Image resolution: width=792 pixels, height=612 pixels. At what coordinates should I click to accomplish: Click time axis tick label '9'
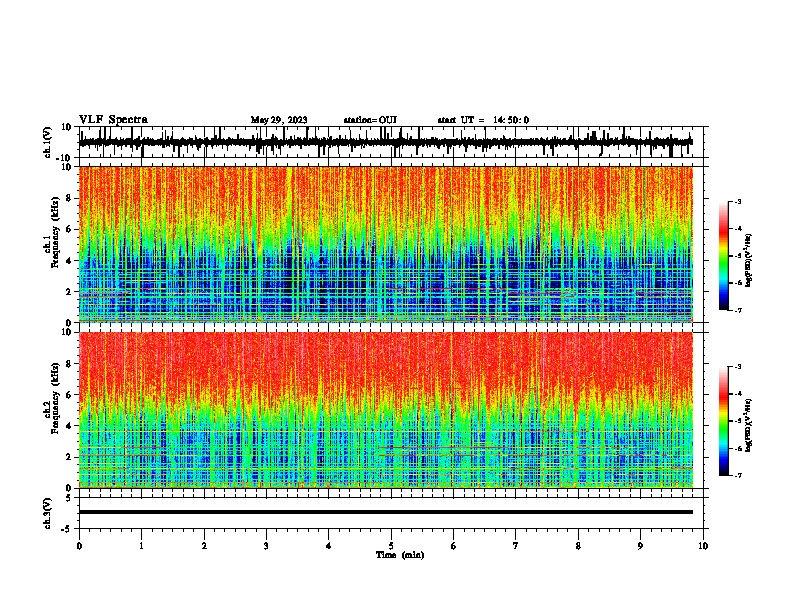640,546
